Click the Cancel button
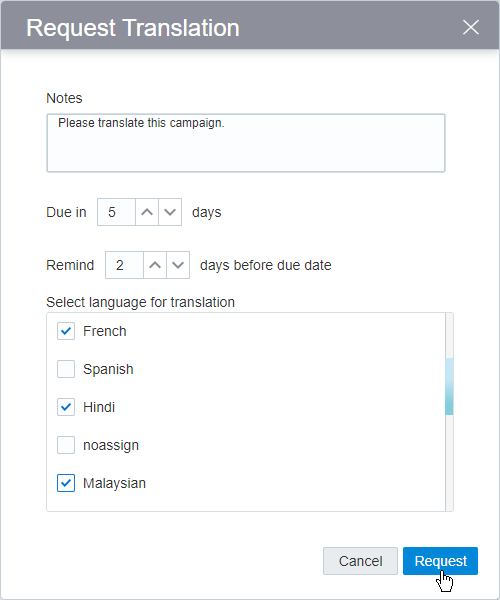500x600 pixels. (360, 561)
